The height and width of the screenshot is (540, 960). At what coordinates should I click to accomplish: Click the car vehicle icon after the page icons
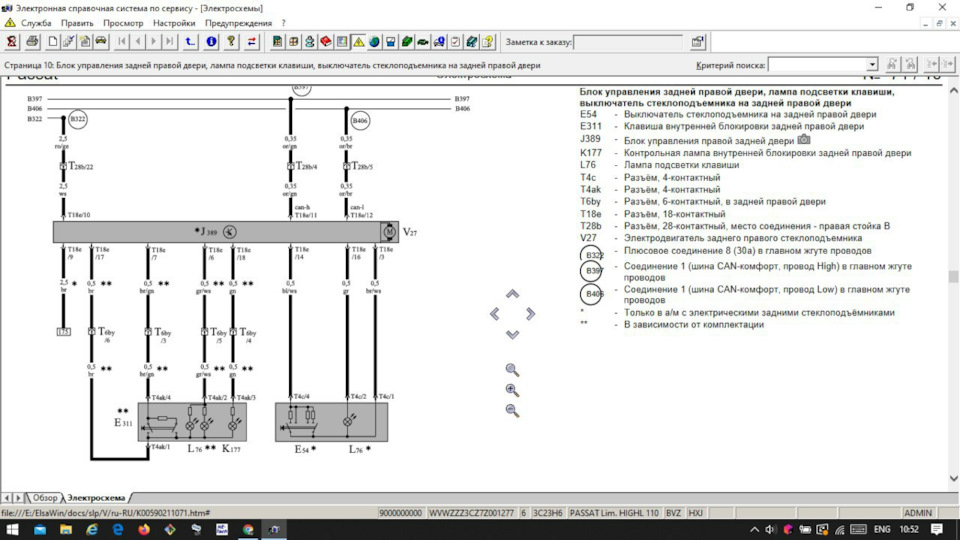[100, 42]
